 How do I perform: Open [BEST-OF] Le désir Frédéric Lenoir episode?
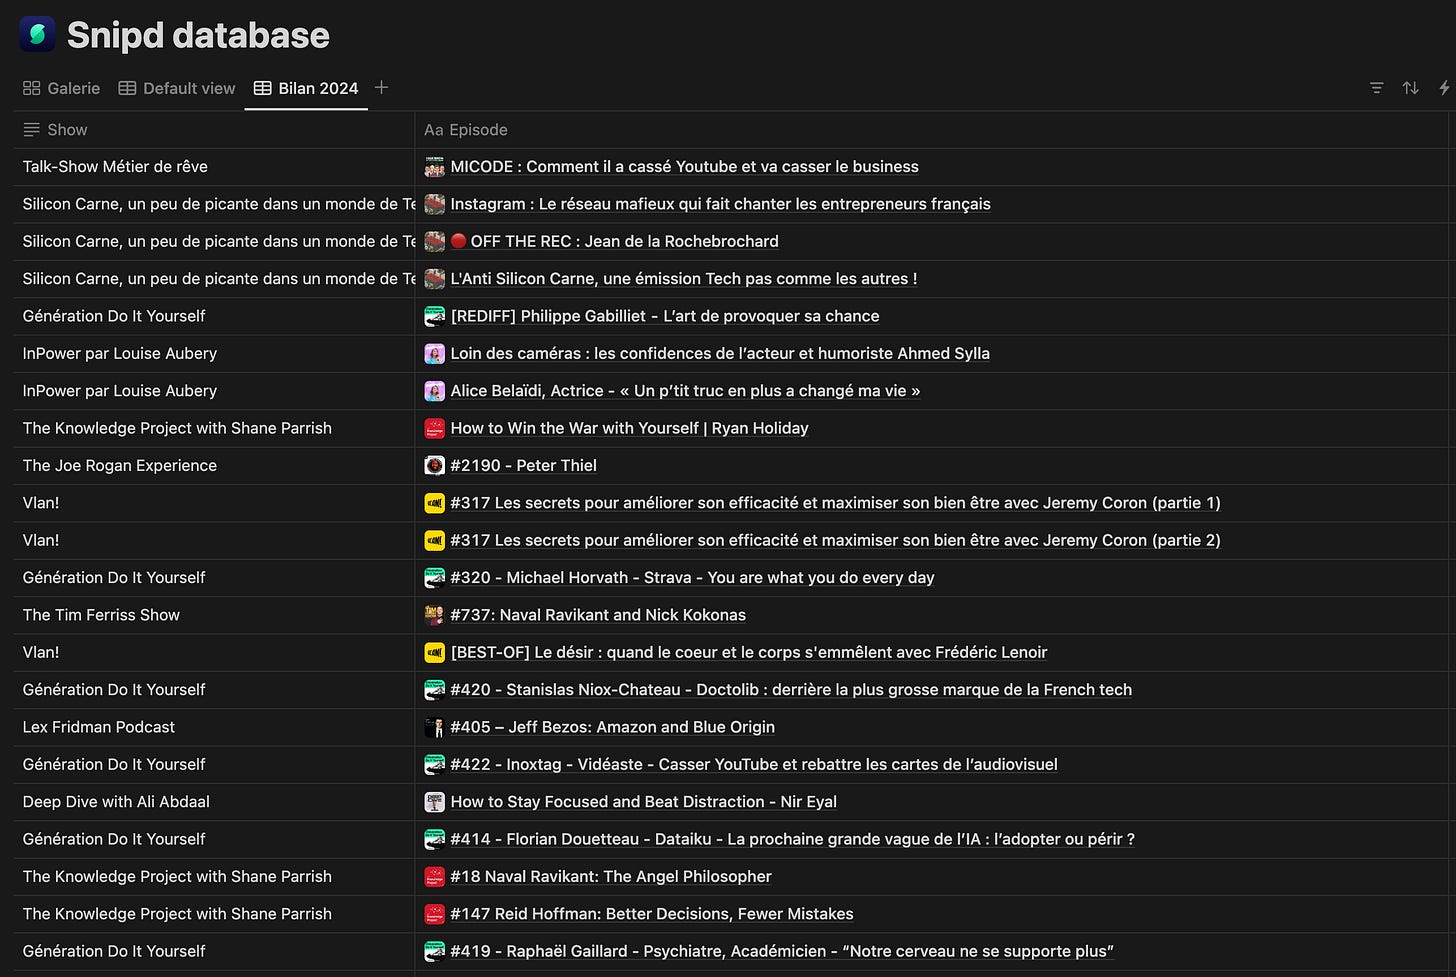coord(749,652)
